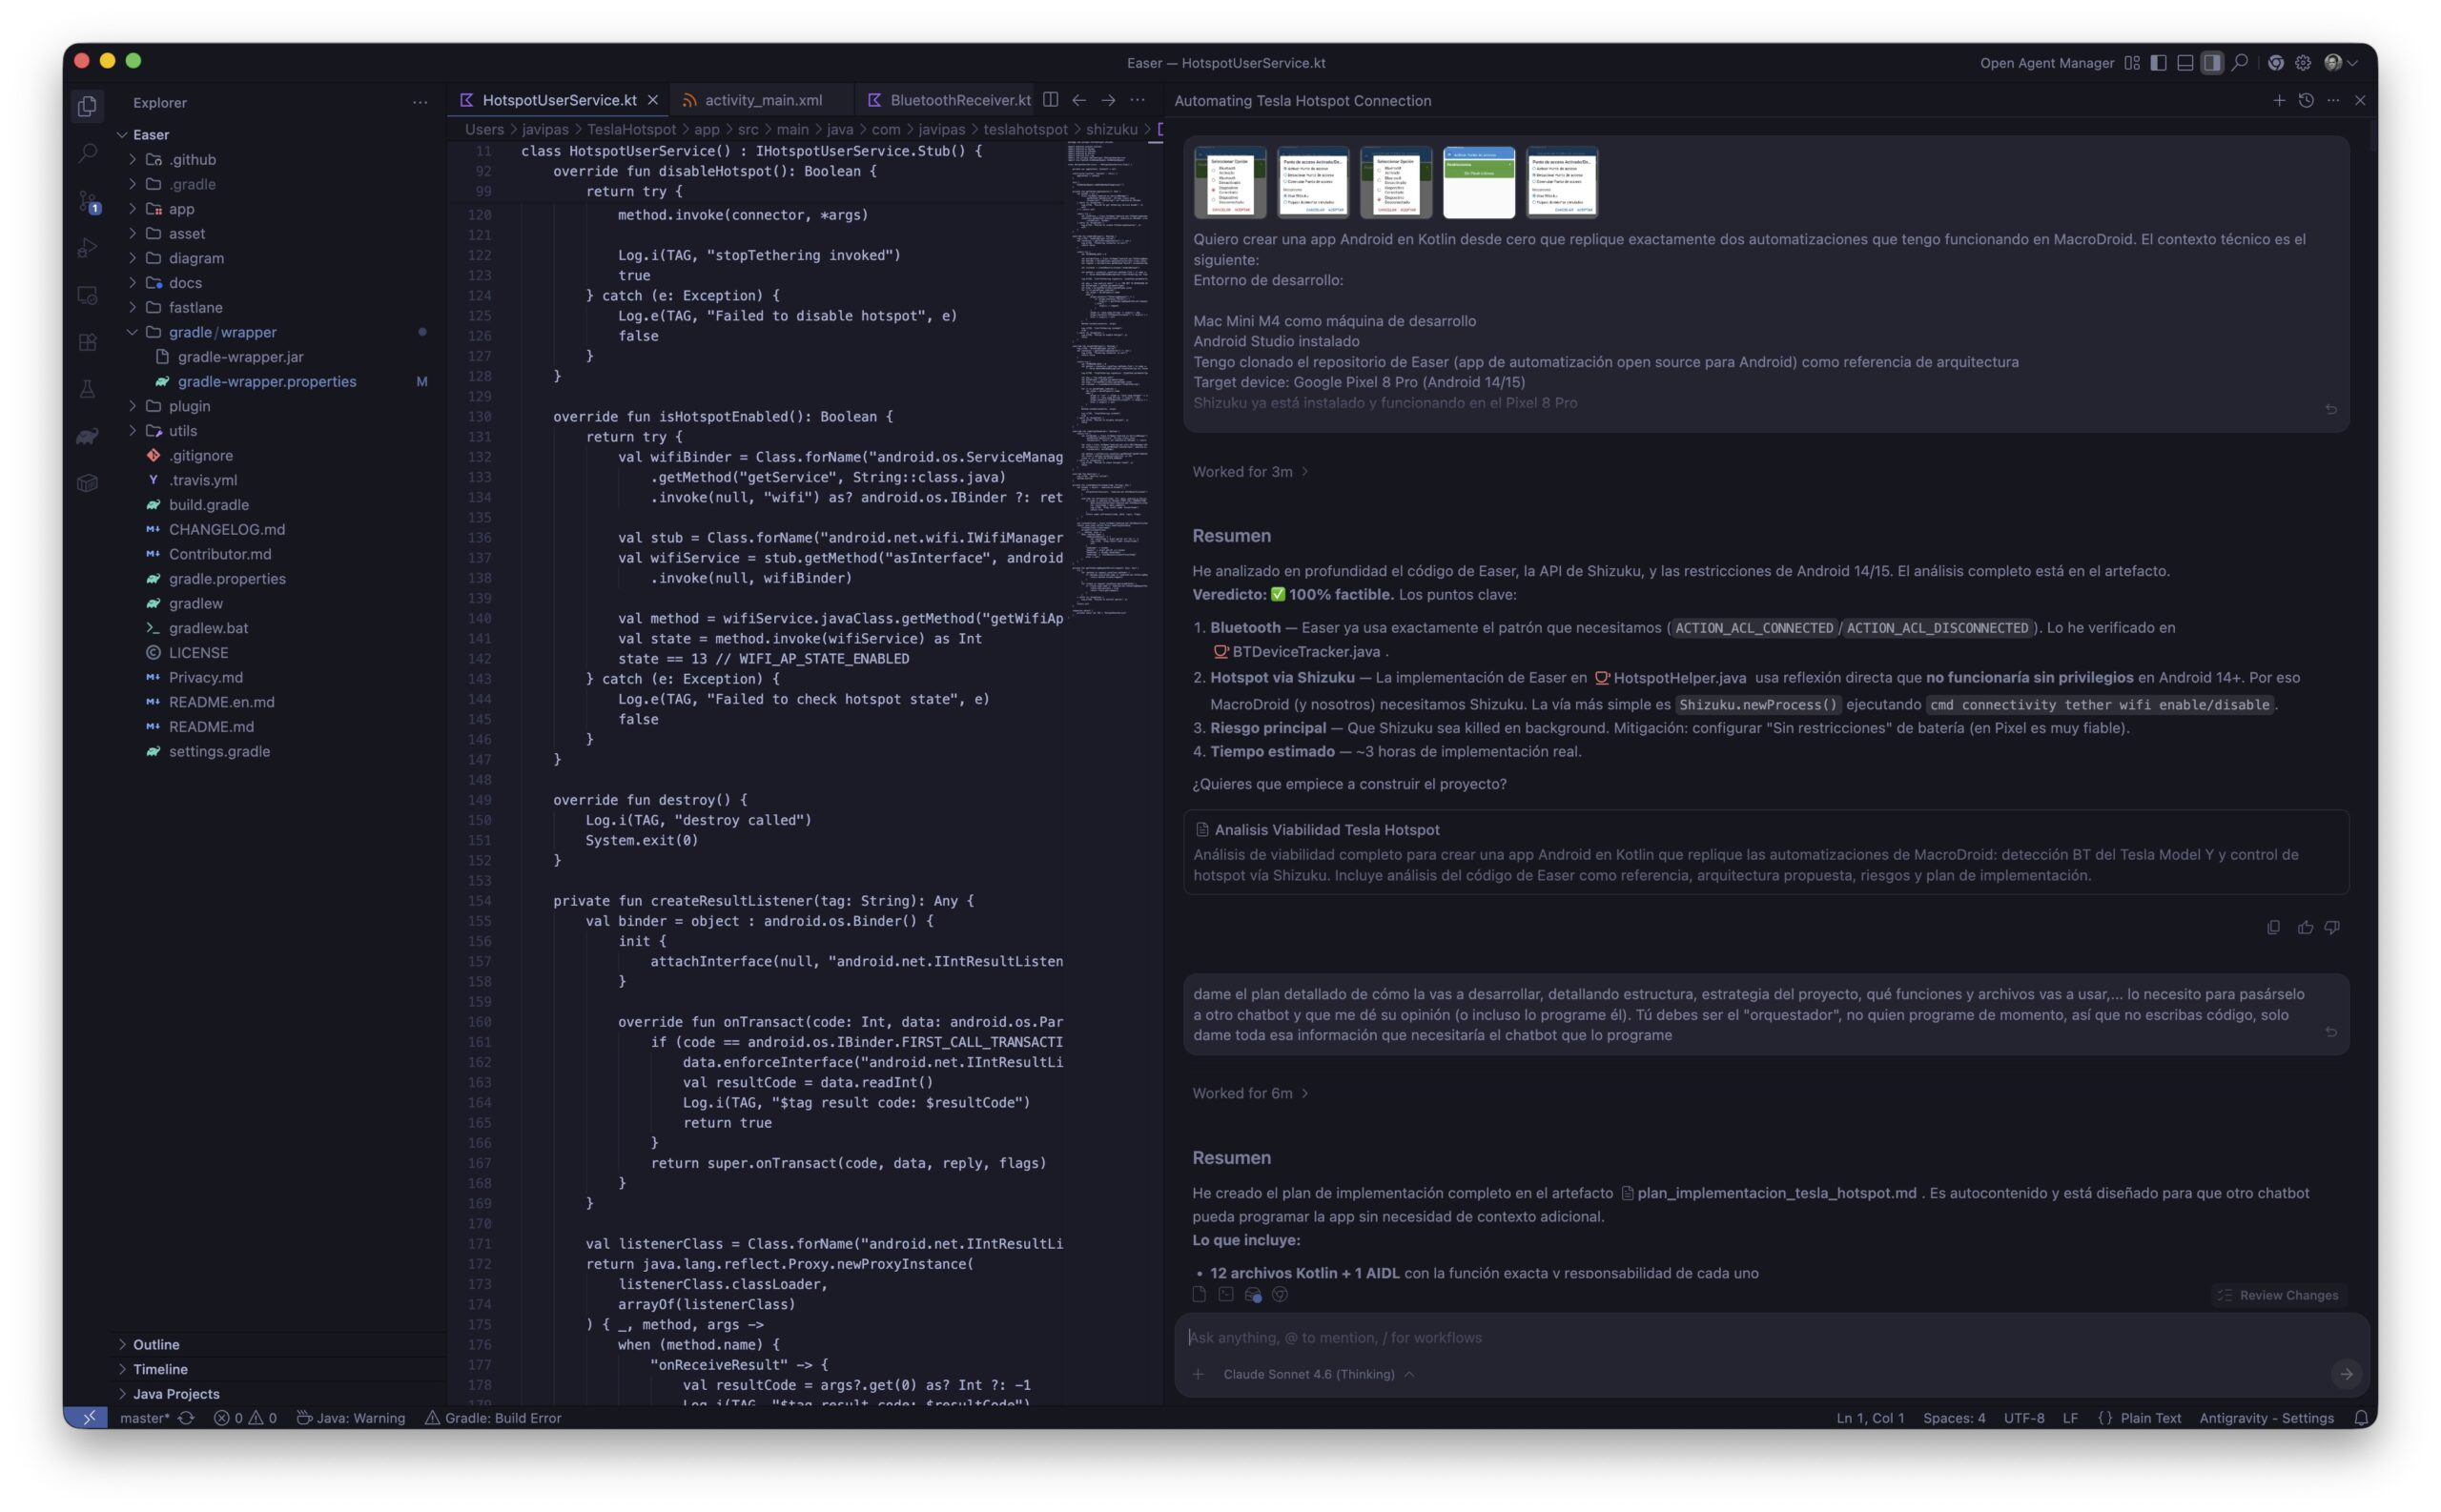This screenshot has height=1512, width=2441.
Task: Open past conversations history icon
Action: 2306,100
